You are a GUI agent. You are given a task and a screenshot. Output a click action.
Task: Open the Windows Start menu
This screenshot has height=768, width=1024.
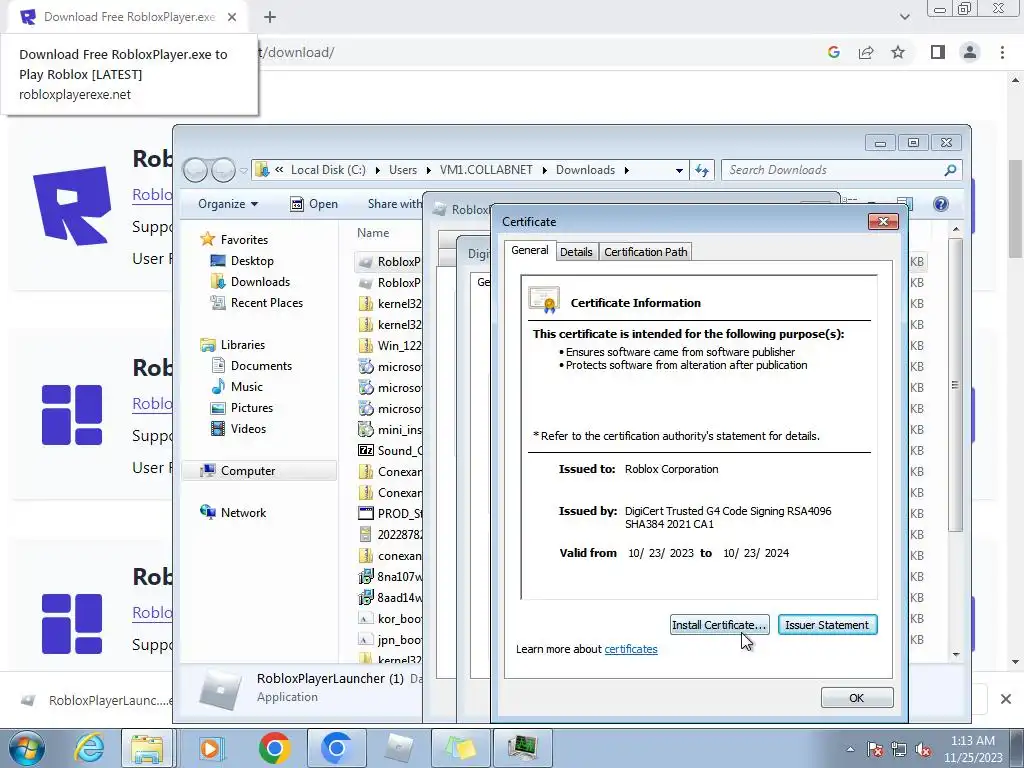[x=26, y=748]
